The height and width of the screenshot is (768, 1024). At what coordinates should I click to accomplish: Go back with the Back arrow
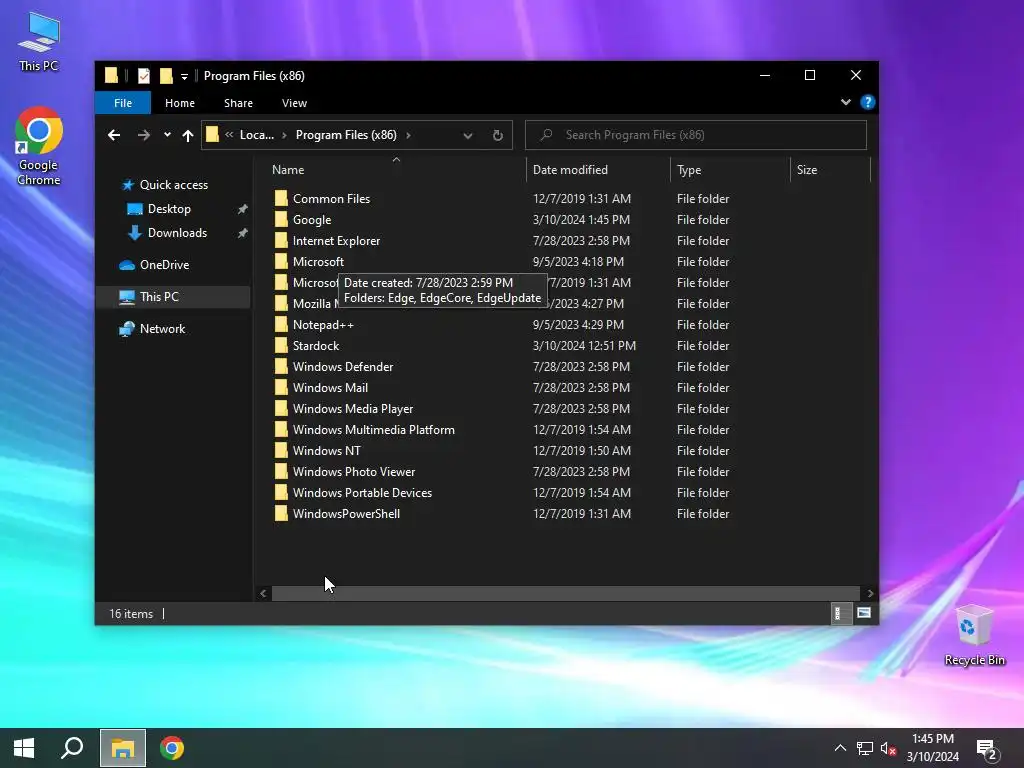tap(114, 135)
